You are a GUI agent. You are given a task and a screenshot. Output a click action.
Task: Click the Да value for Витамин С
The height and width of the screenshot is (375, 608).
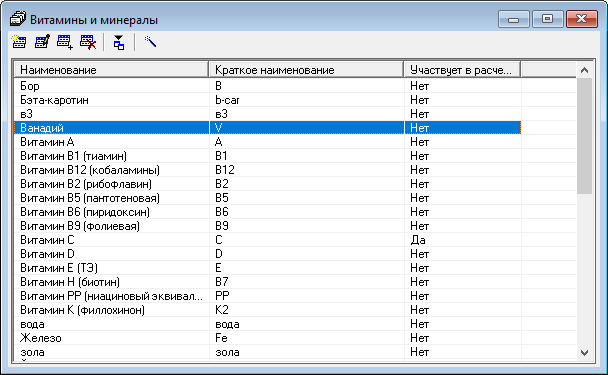coord(463,240)
